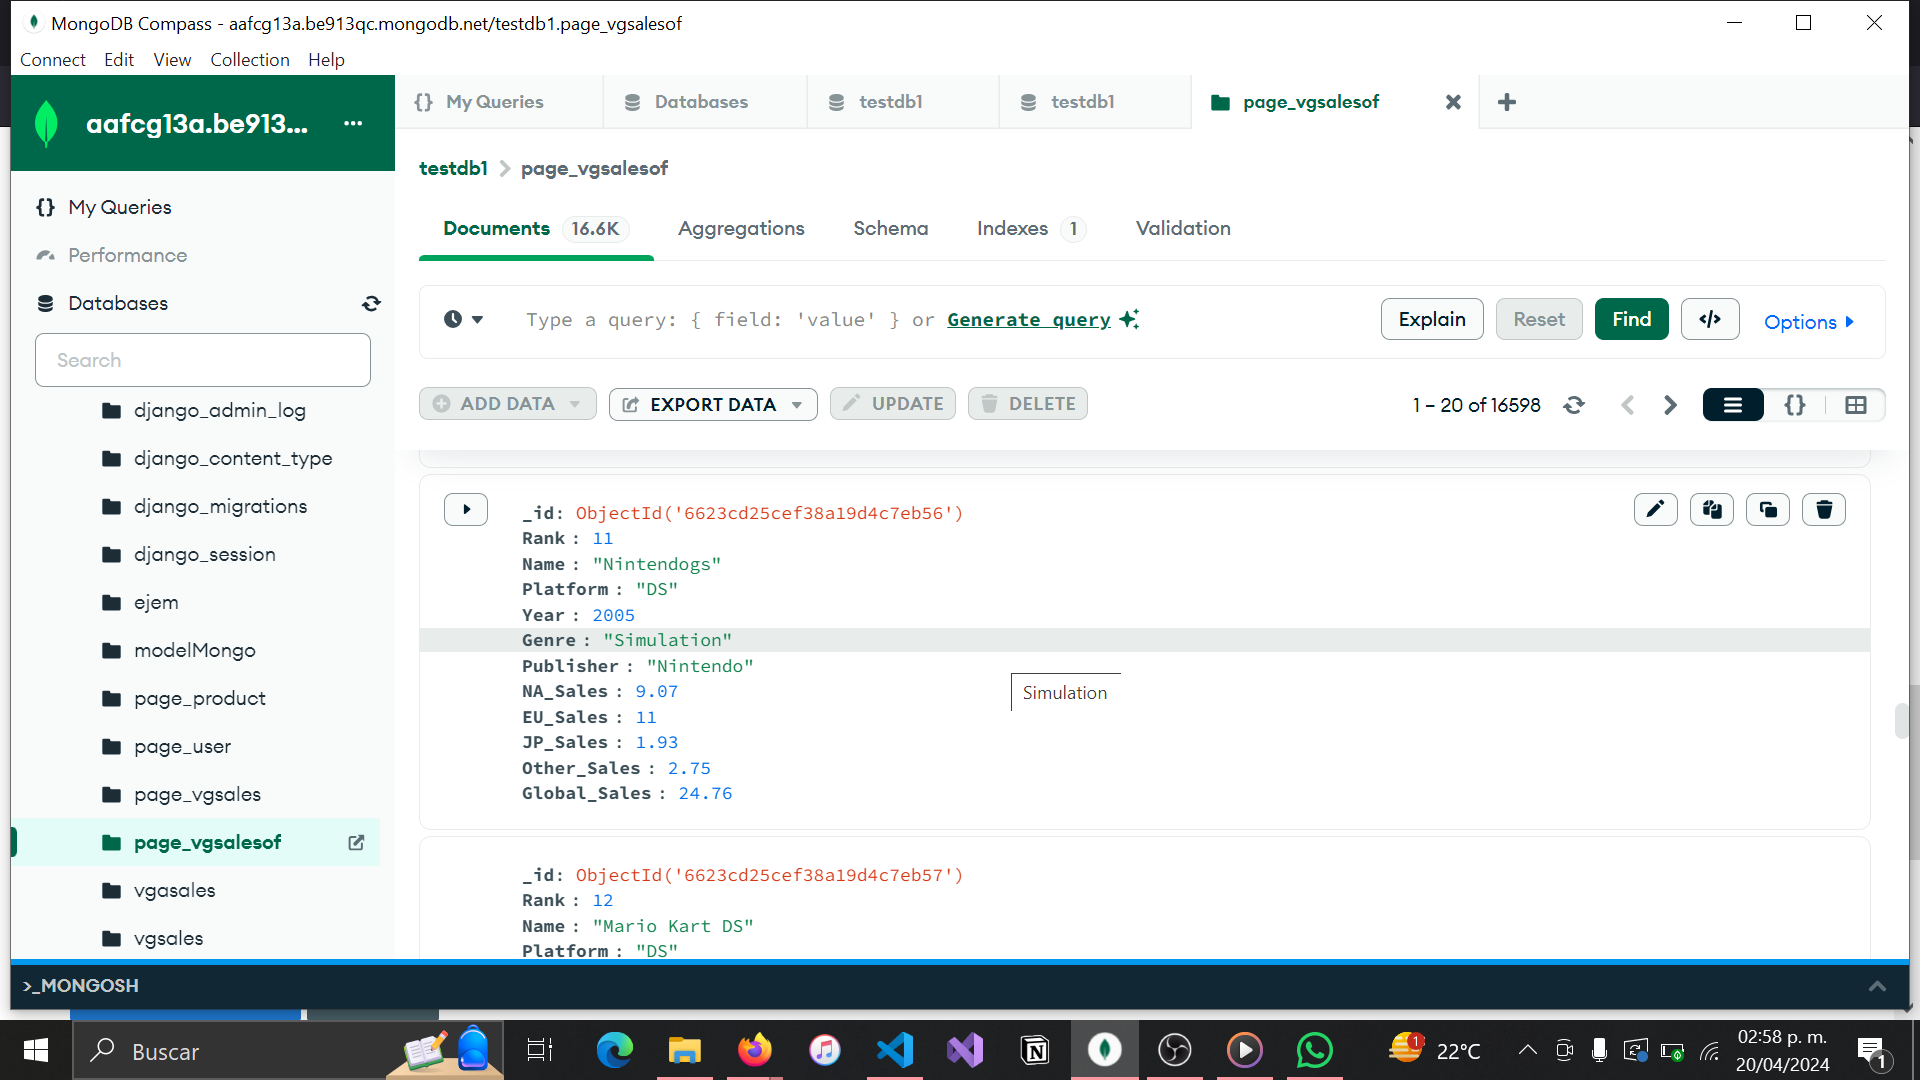Open the Collection menu
The height and width of the screenshot is (1080, 1920).
[249, 60]
